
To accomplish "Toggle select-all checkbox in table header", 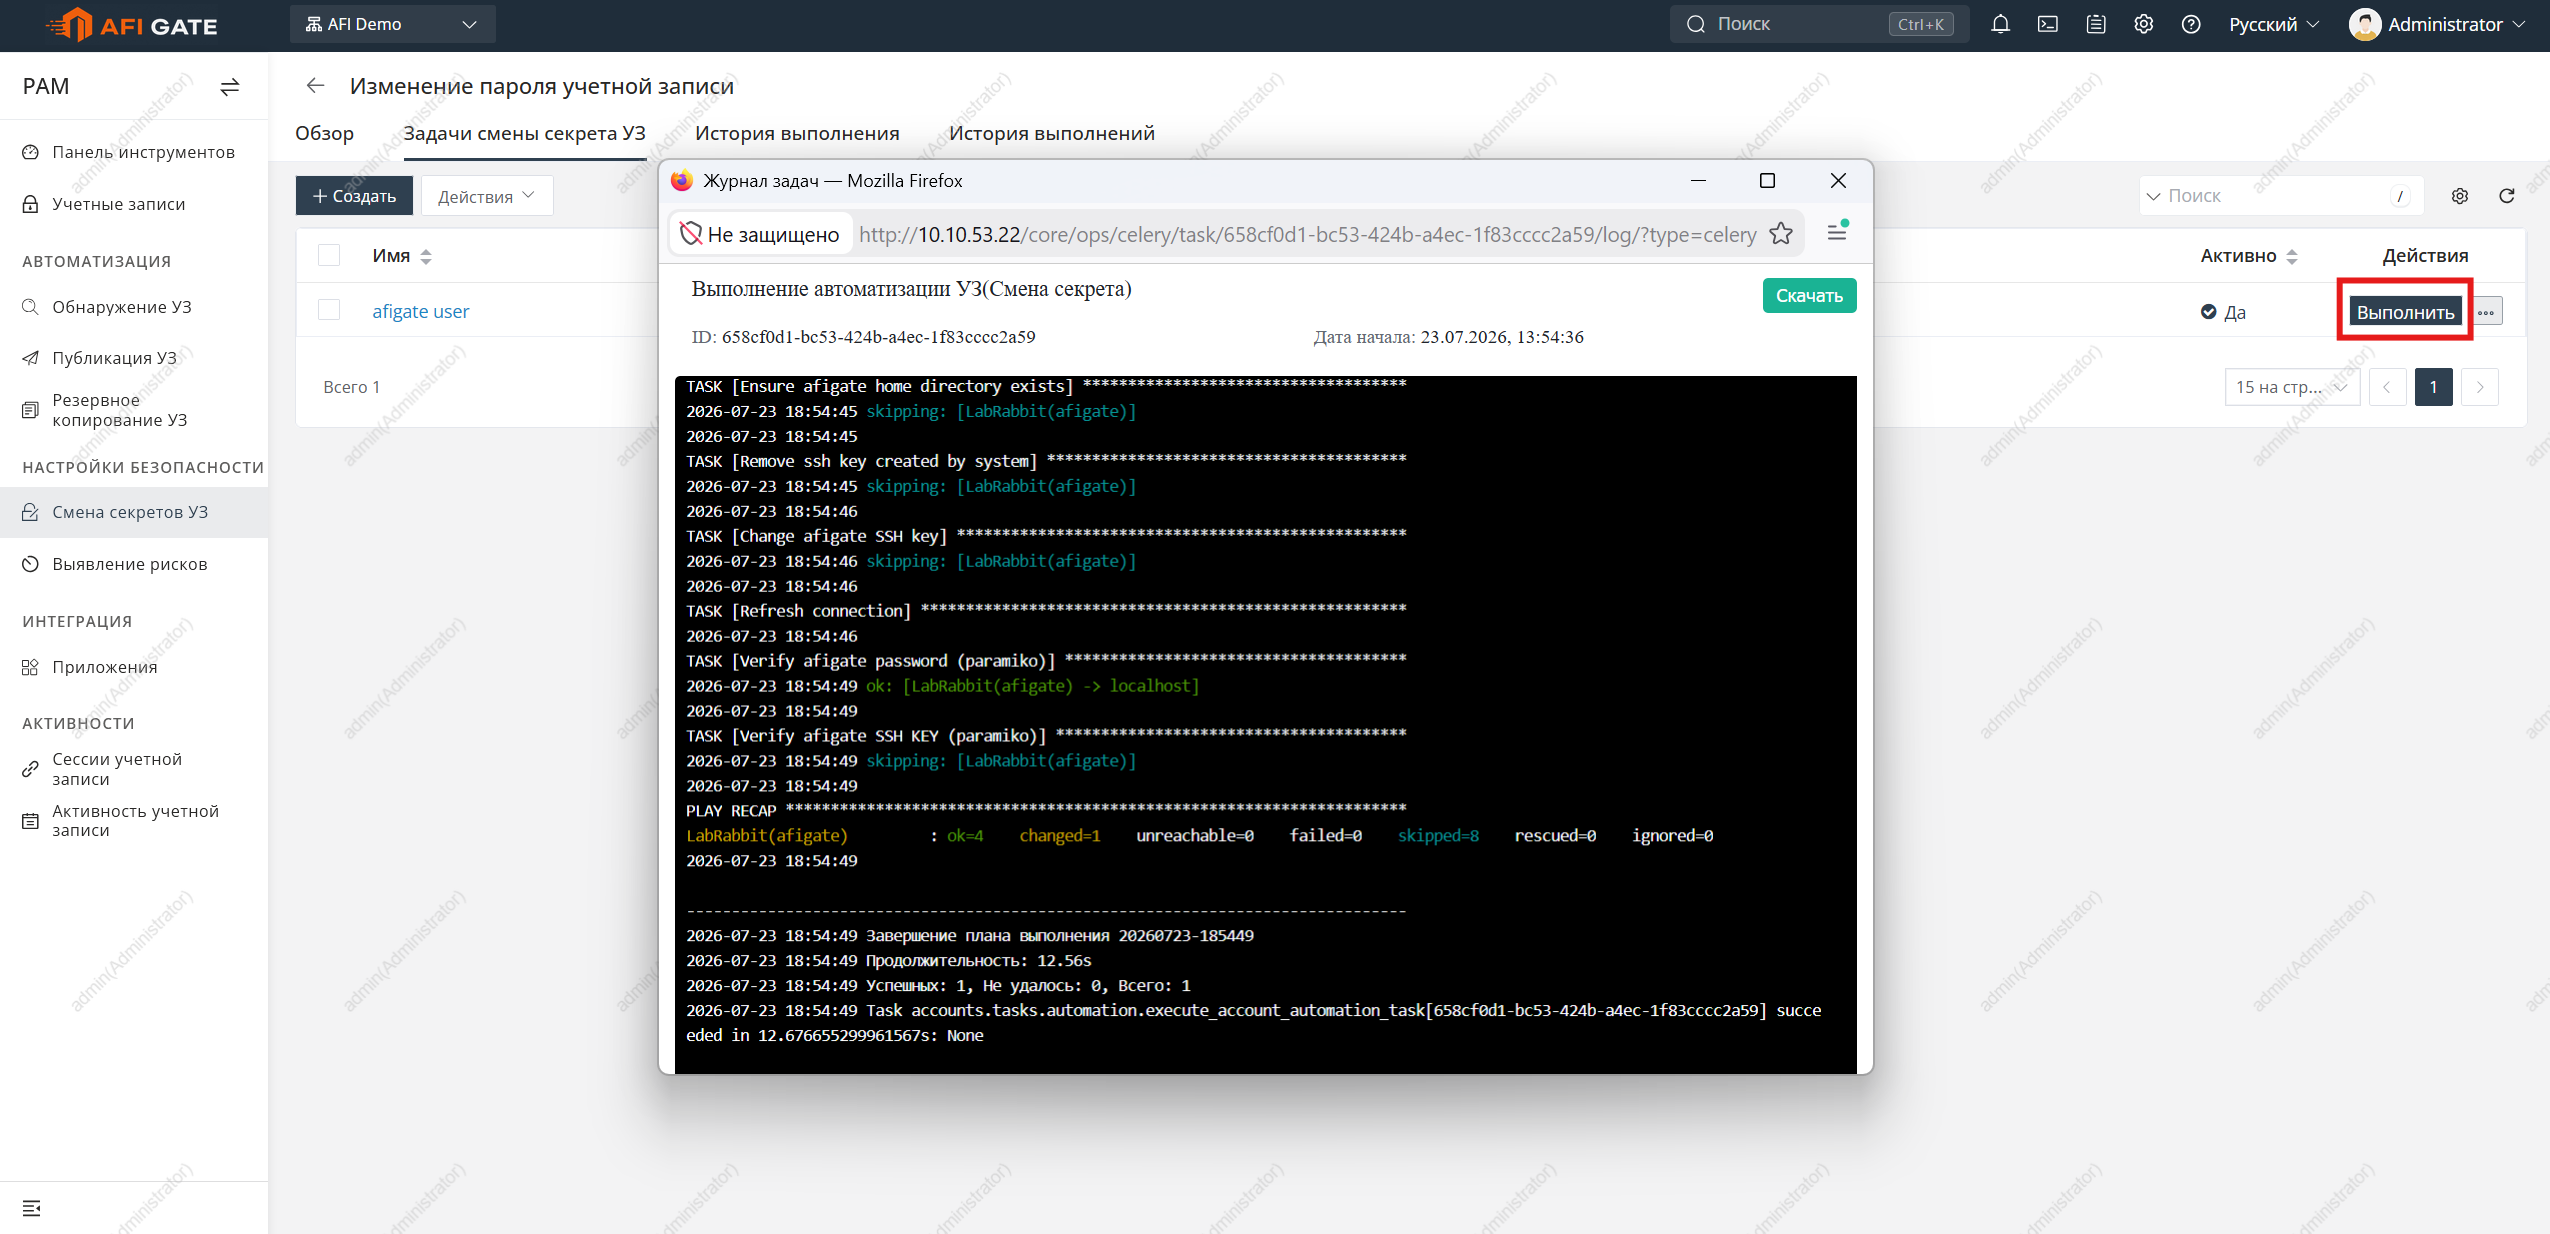I will pos(329,255).
